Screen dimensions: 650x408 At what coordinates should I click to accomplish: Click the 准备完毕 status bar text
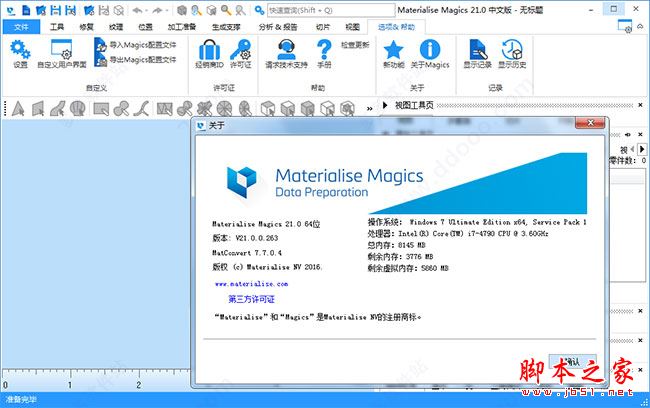[21, 400]
